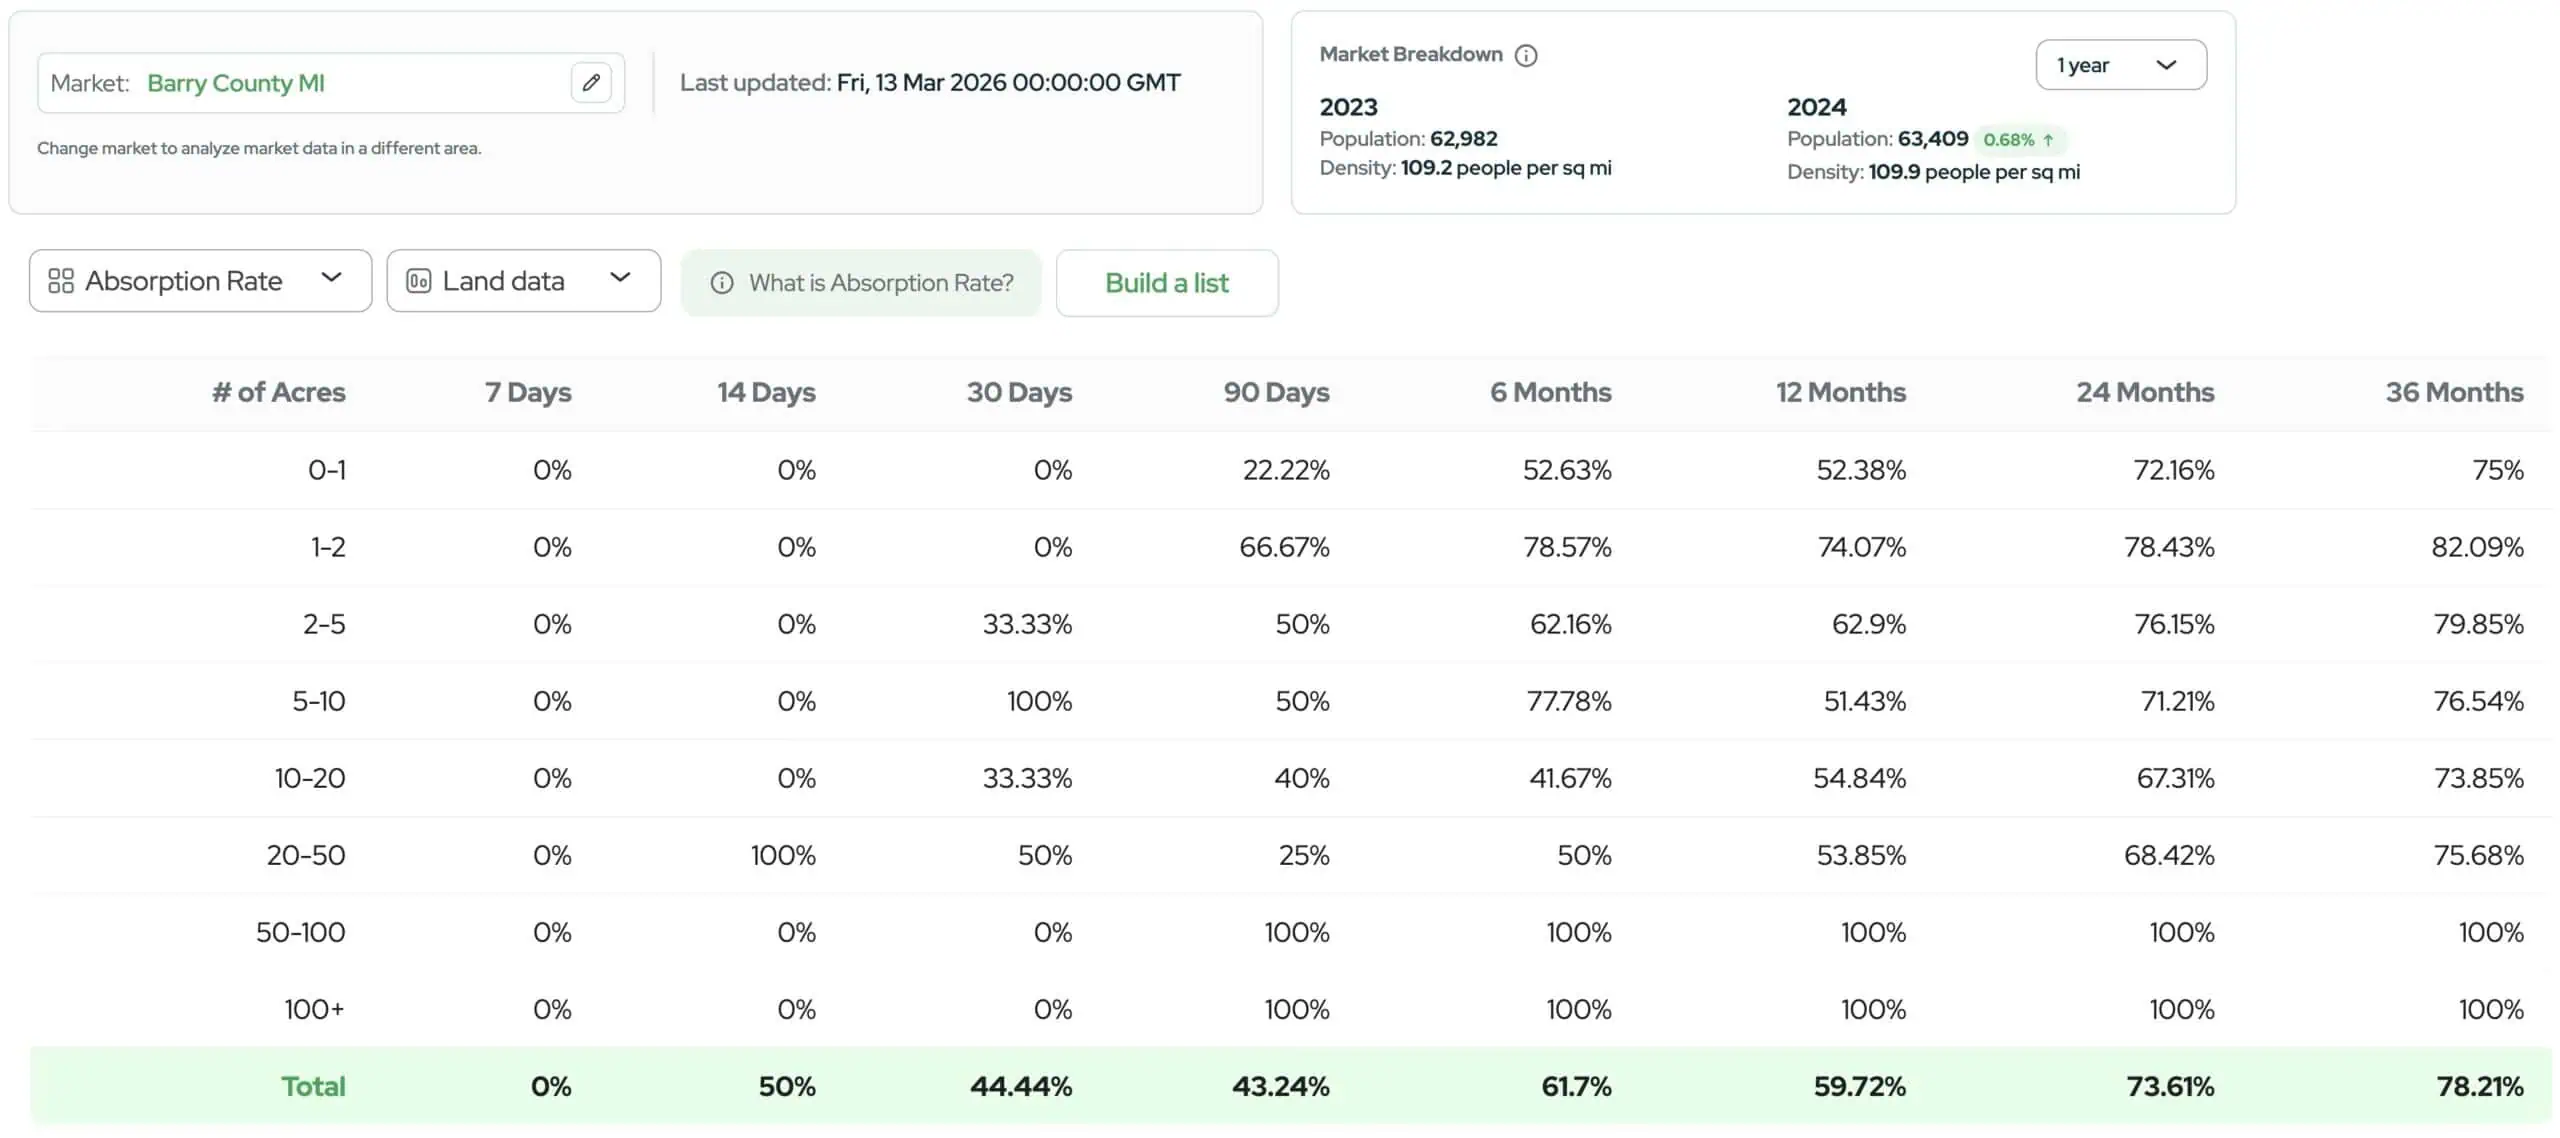Viewport: 2560px width, 1138px height.
Task: Click the pencil icon to edit Market
Action: tap(590, 82)
